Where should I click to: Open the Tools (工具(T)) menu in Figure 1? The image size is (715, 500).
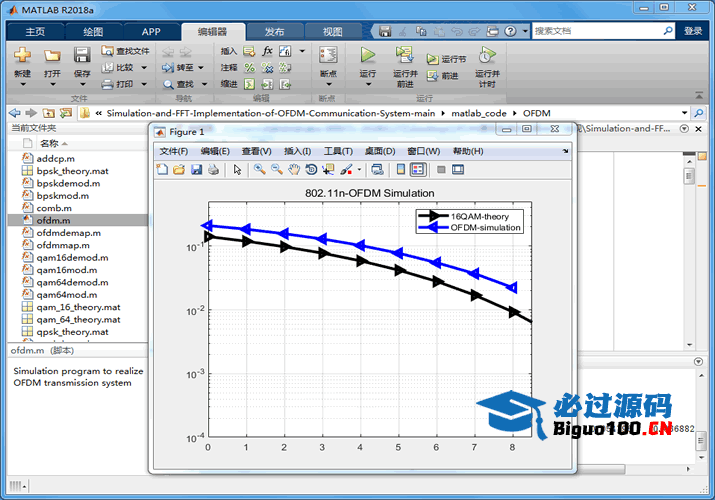(x=338, y=151)
